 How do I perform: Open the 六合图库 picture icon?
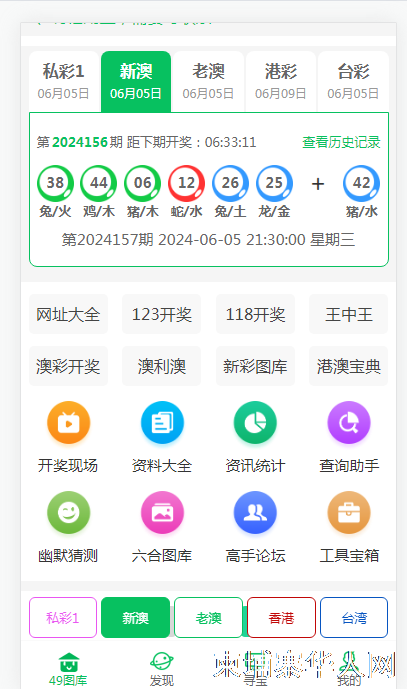162,512
